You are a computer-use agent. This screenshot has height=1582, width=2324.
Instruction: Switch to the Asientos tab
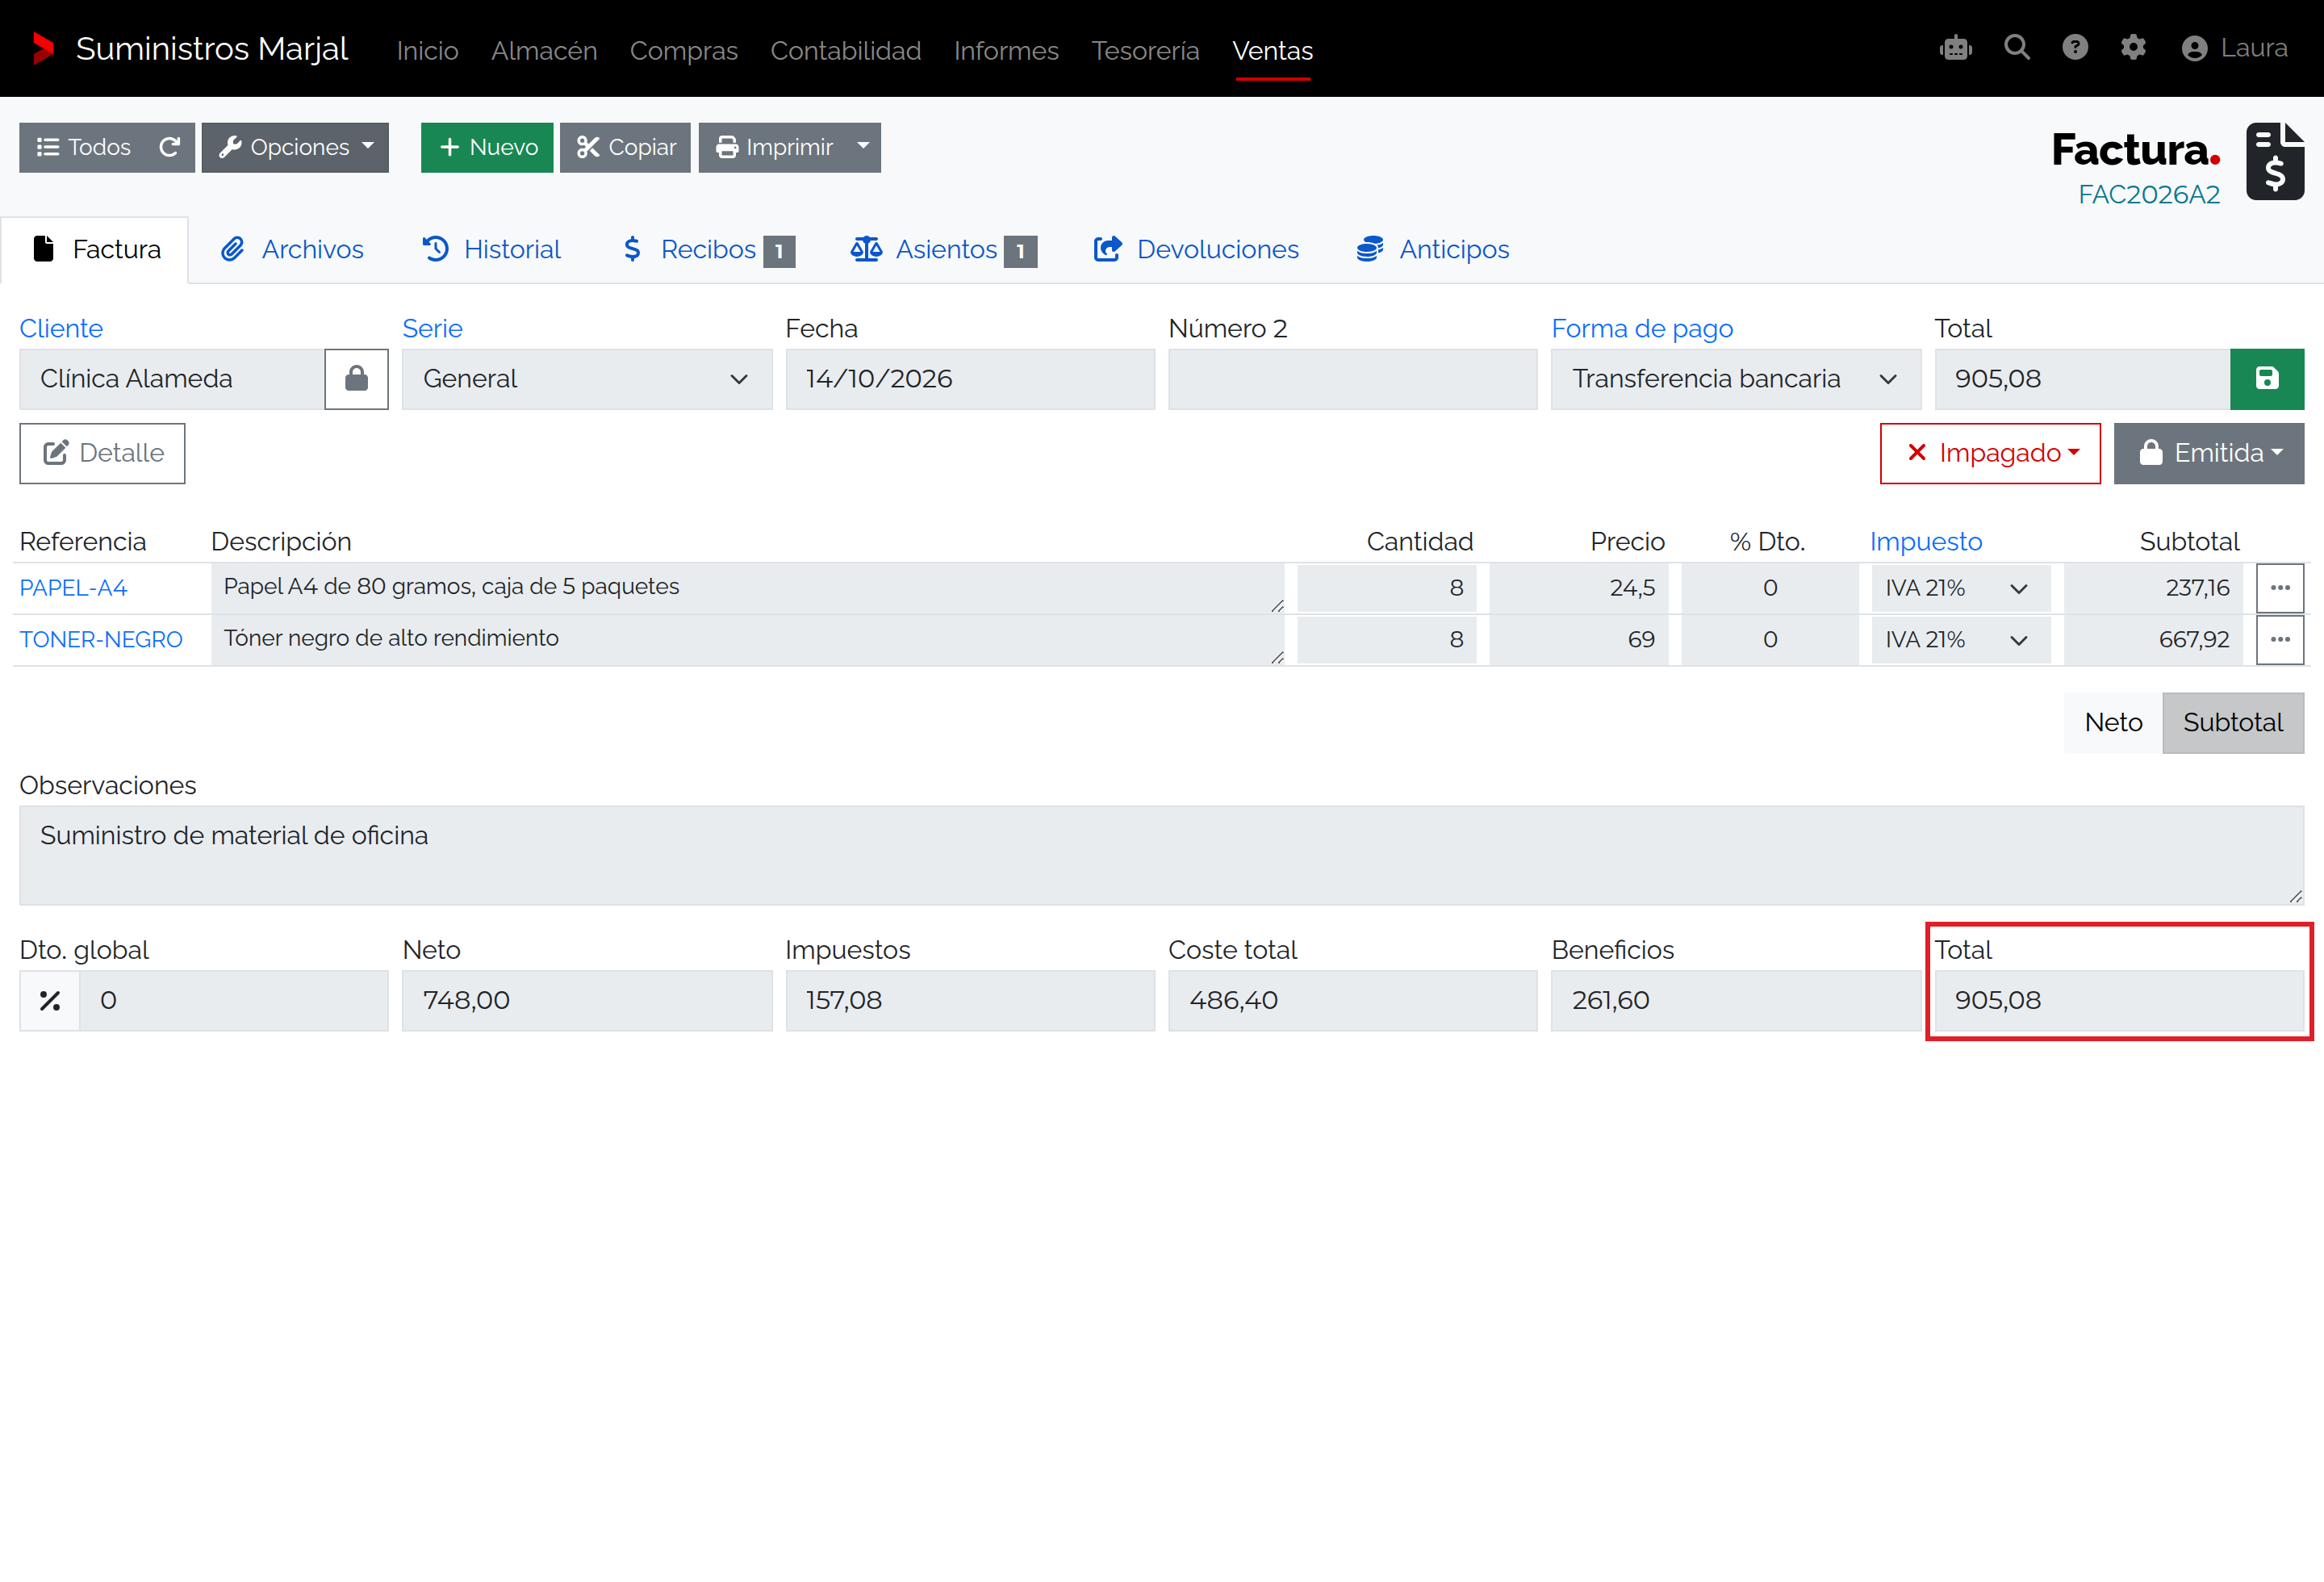tap(943, 249)
